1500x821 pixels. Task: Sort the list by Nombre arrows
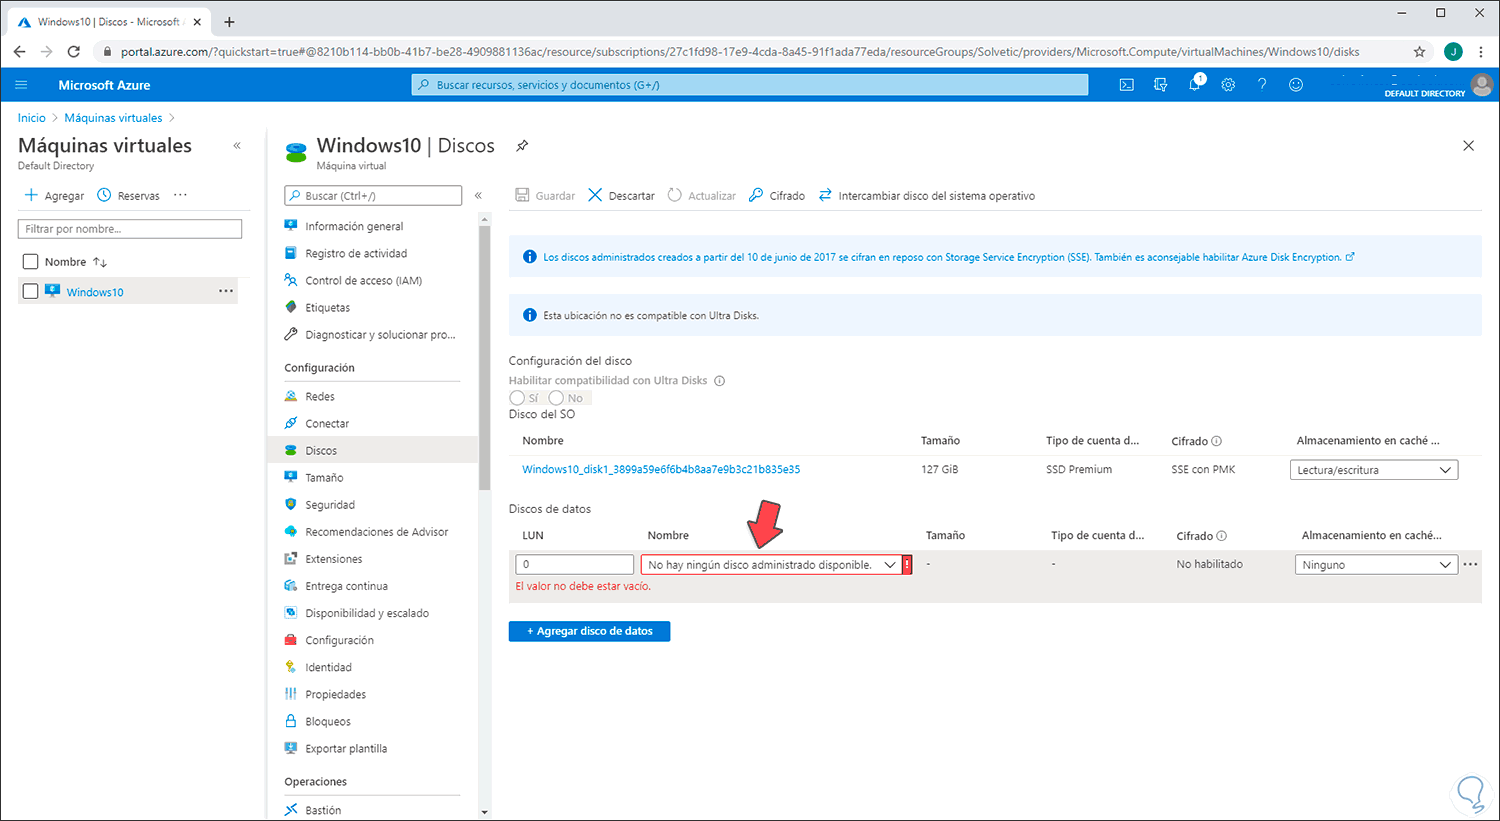pos(100,262)
